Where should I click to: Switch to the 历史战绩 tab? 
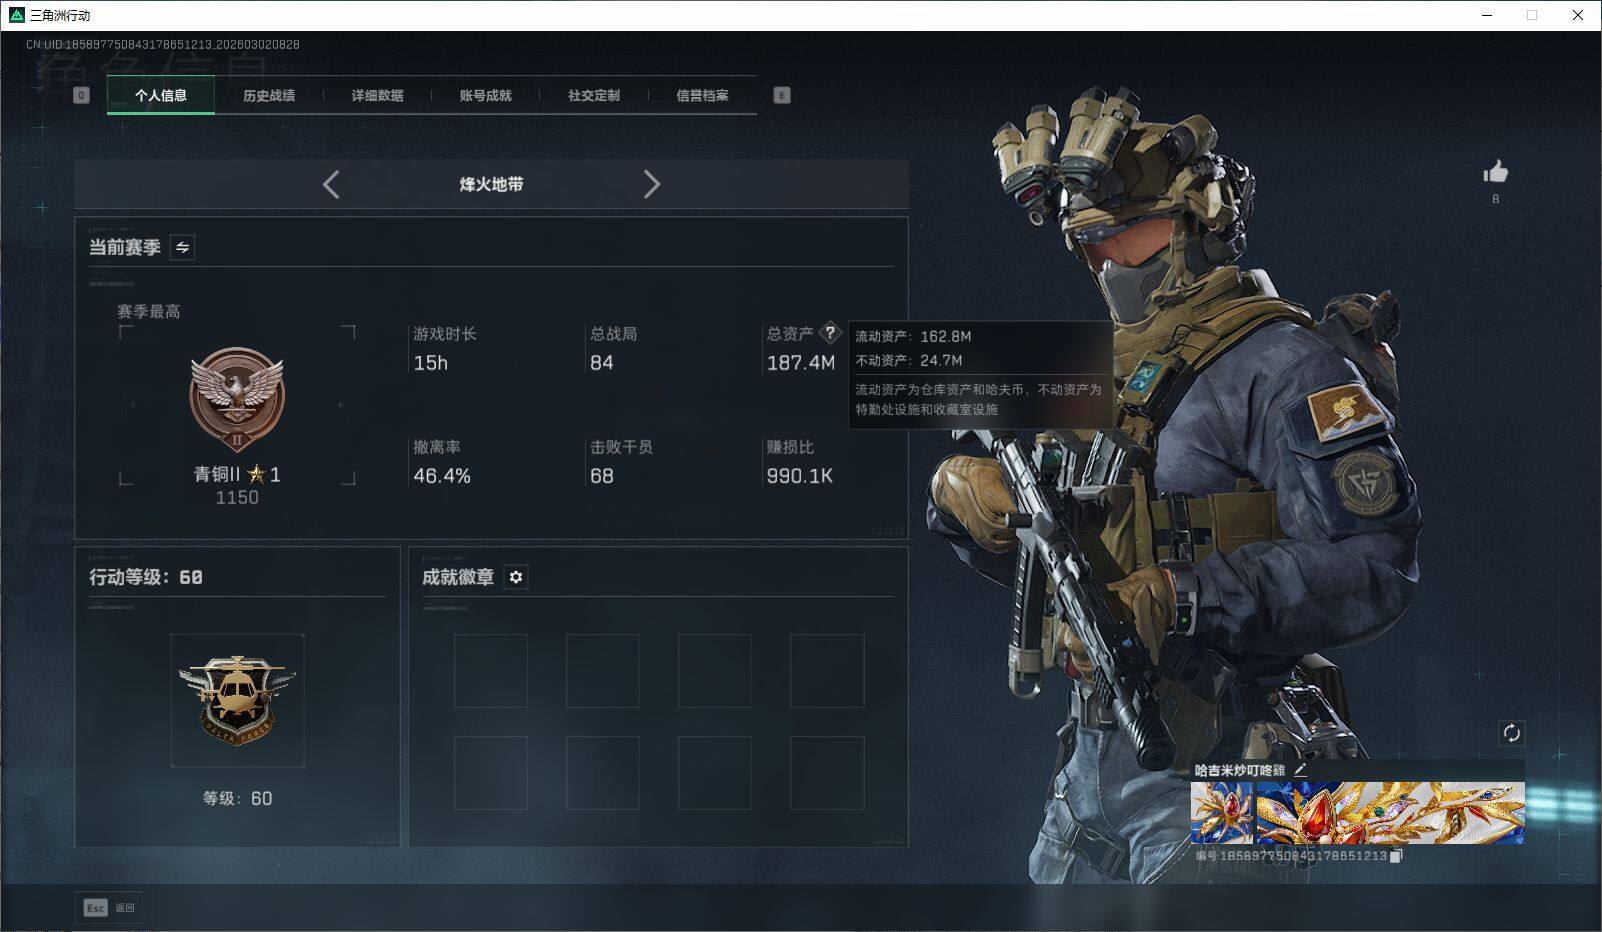(x=269, y=95)
